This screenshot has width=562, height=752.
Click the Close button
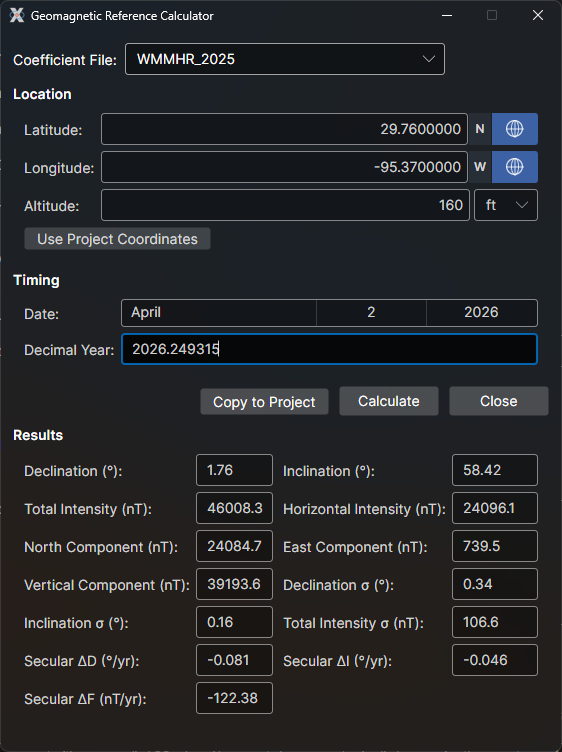pos(499,401)
